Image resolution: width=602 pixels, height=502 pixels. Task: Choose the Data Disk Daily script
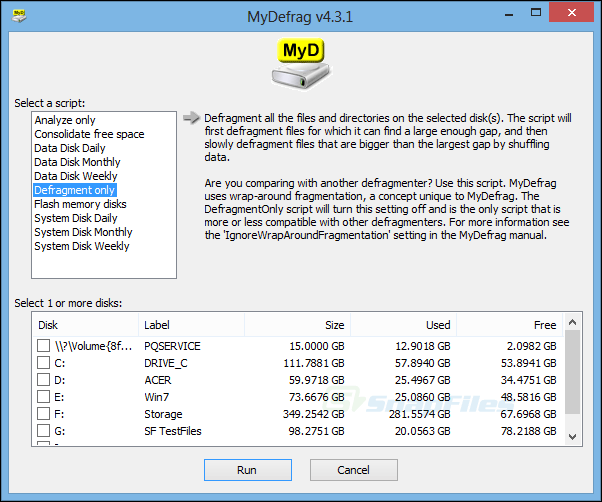pos(69,148)
